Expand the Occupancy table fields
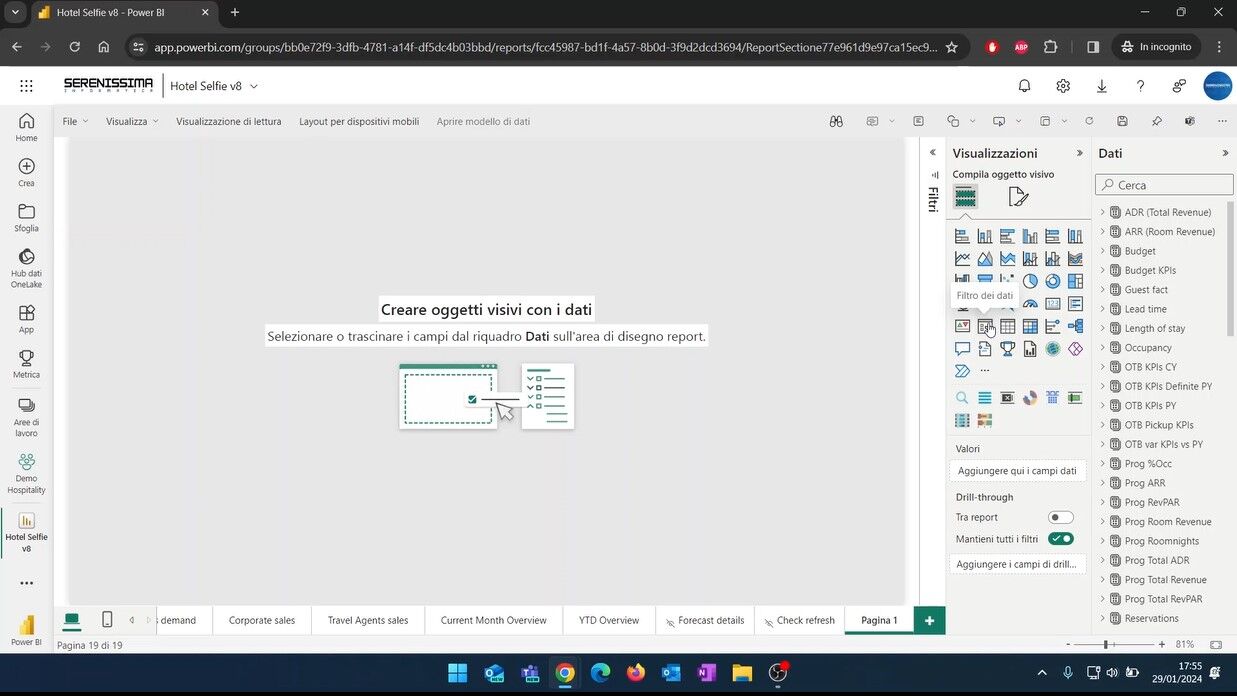Image resolution: width=1237 pixels, height=696 pixels. [1103, 348]
